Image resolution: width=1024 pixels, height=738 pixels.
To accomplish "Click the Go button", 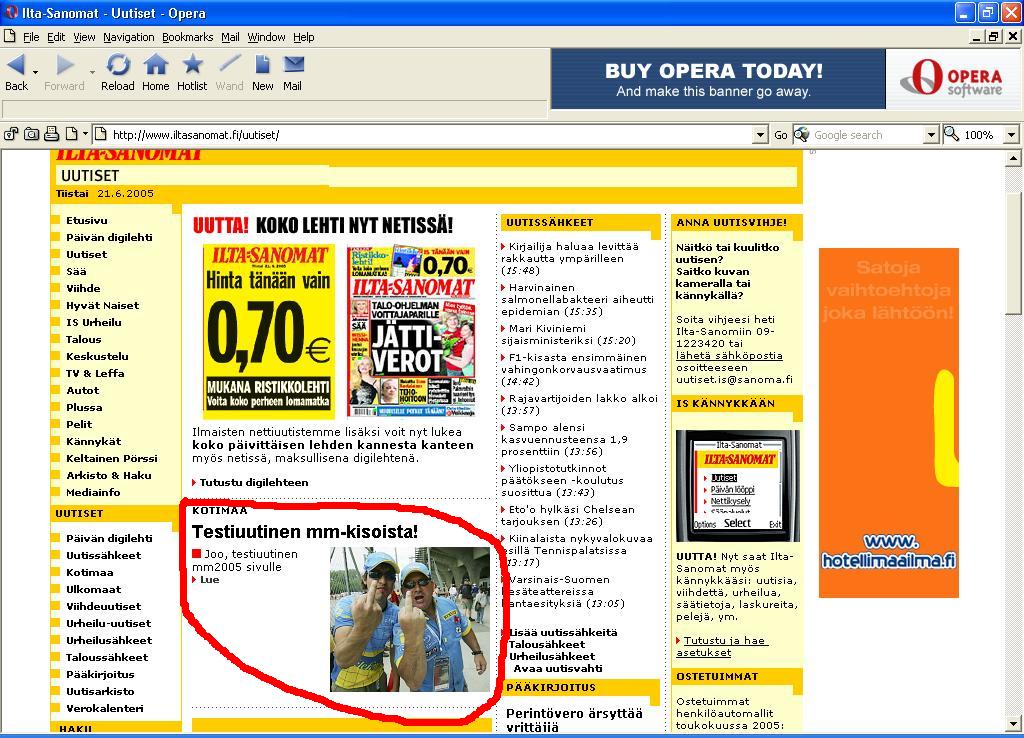I will pyautogui.click(x=781, y=135).
